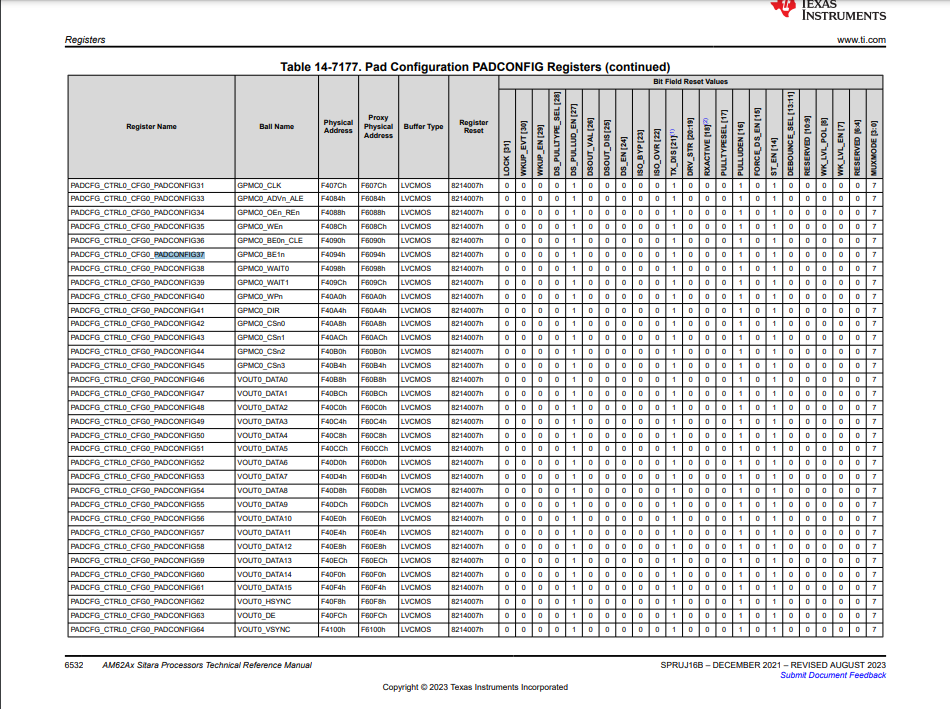Screen dimensions: 950x709
Task: Click the Buffer Type column header
Action: pos(424,127)
